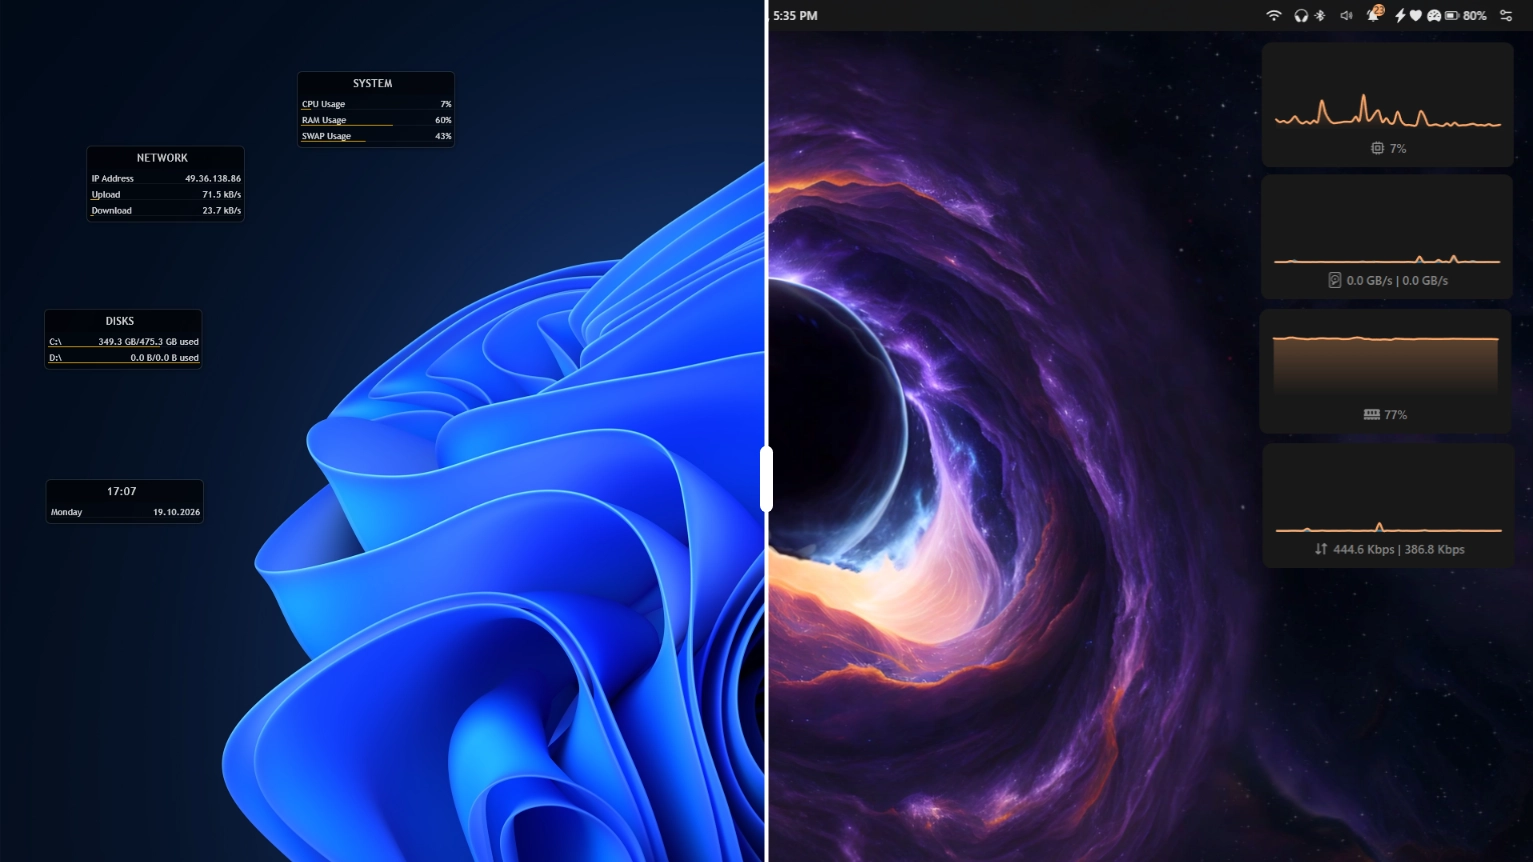Click the IP Address label in NETWORK widget
Viewport: 1533px width, 862px height.
click(112, 179)
